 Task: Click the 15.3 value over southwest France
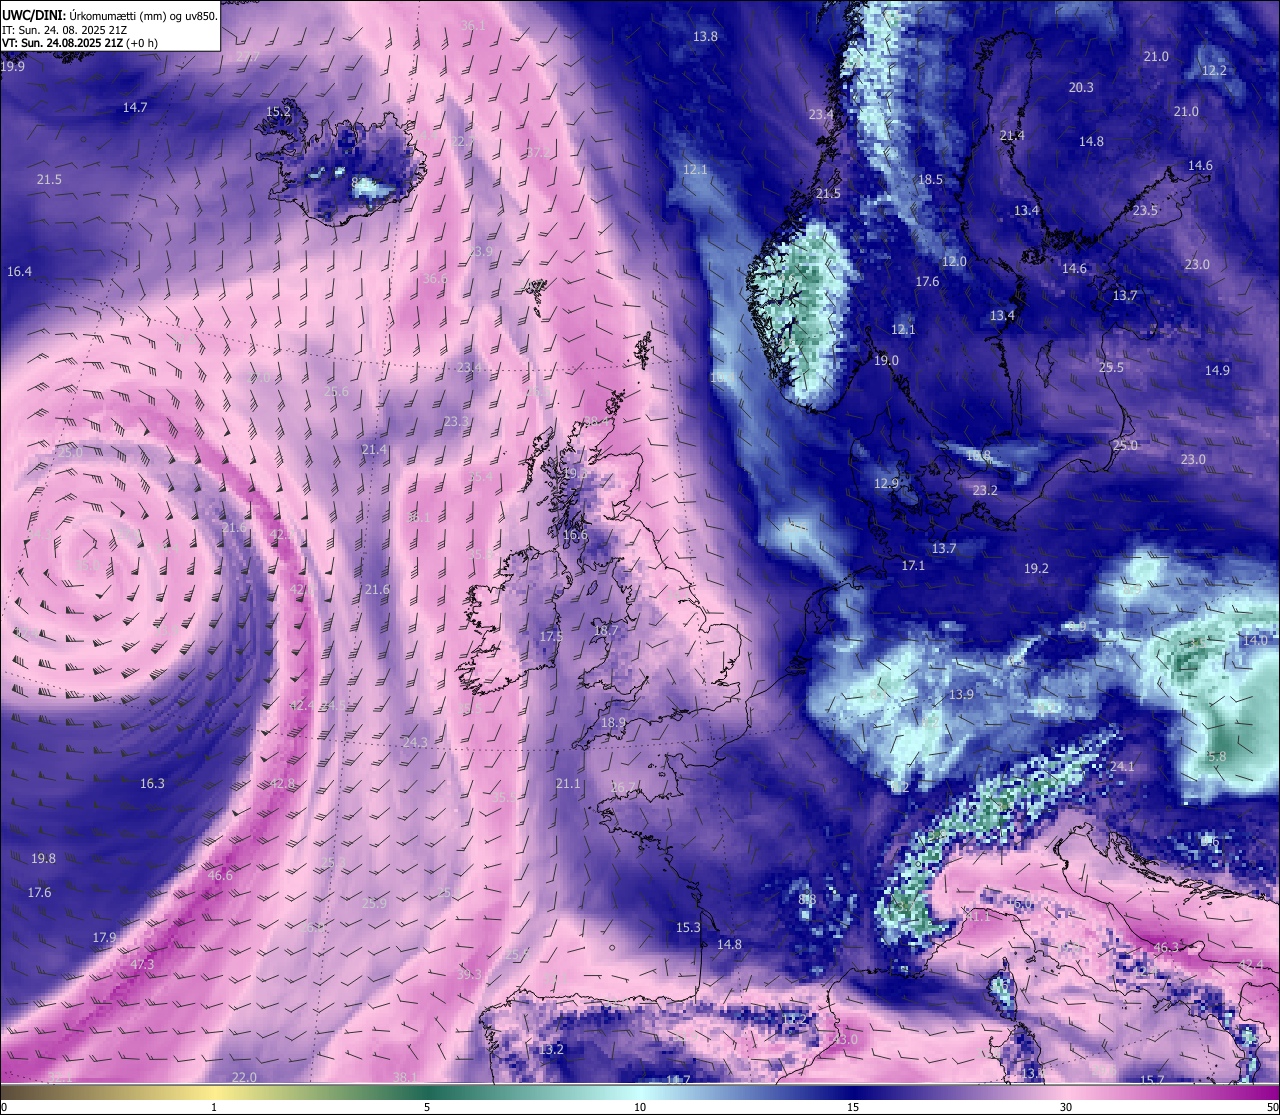(688, 928)
